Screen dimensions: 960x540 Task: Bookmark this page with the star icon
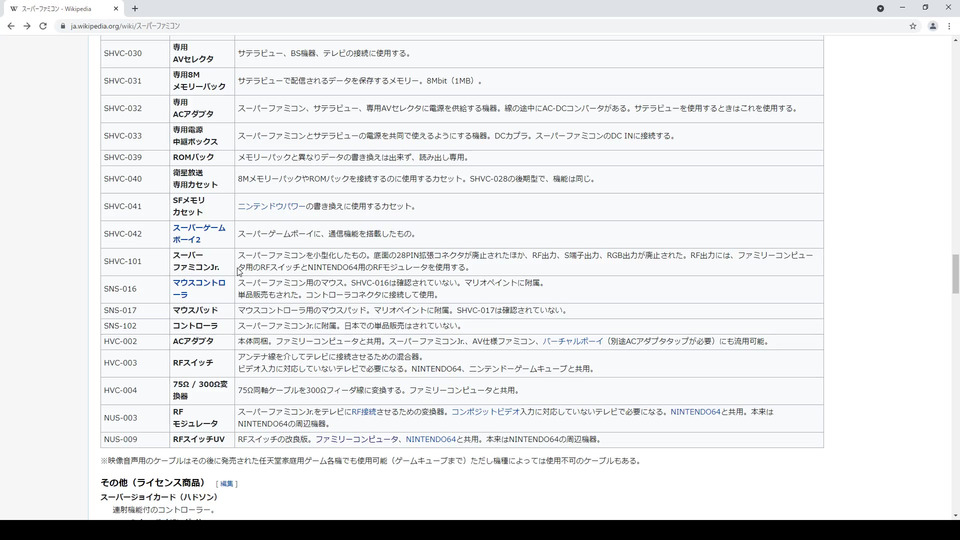point(913,26)
